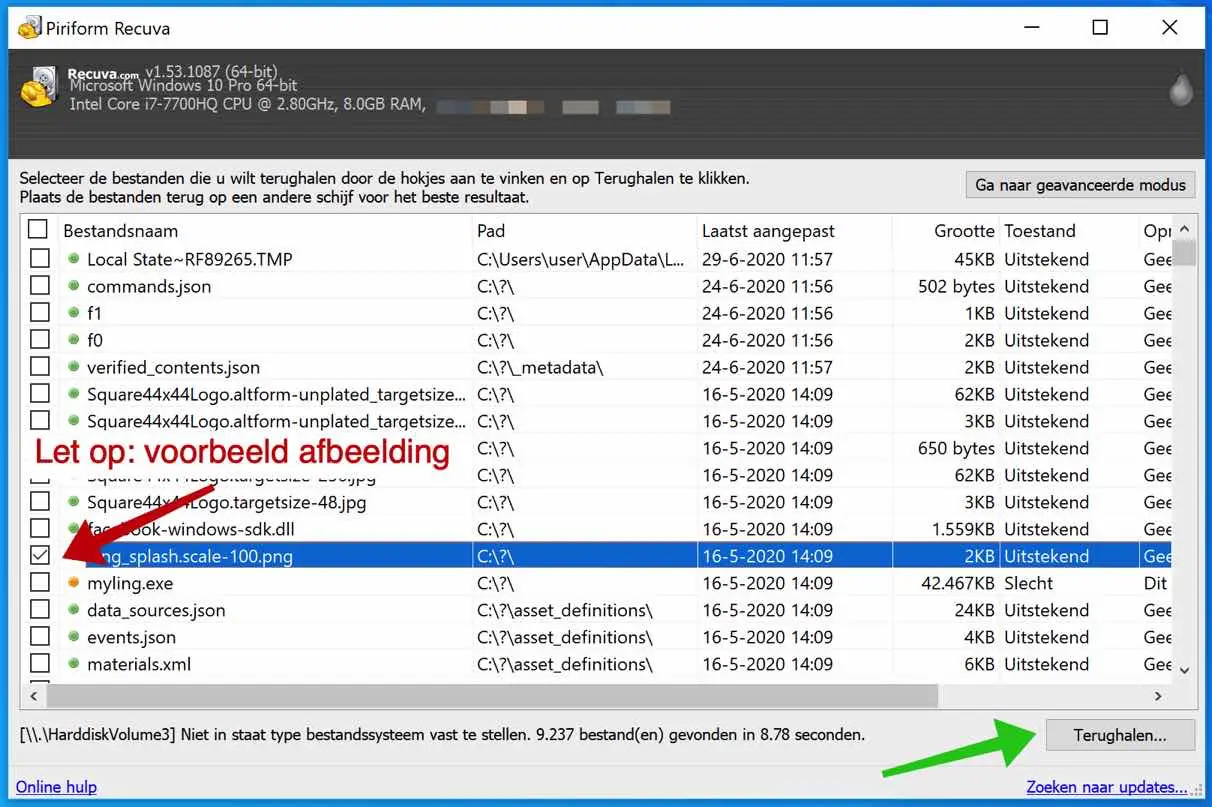Check the box next to commands.json
1212x807 pixels.
point(39,286)
